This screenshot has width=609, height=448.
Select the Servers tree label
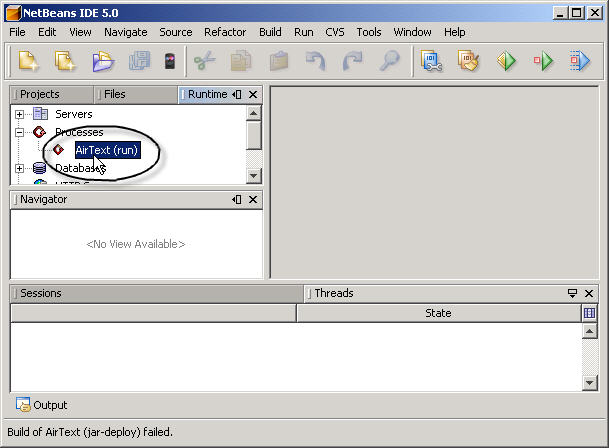point(74,114)
